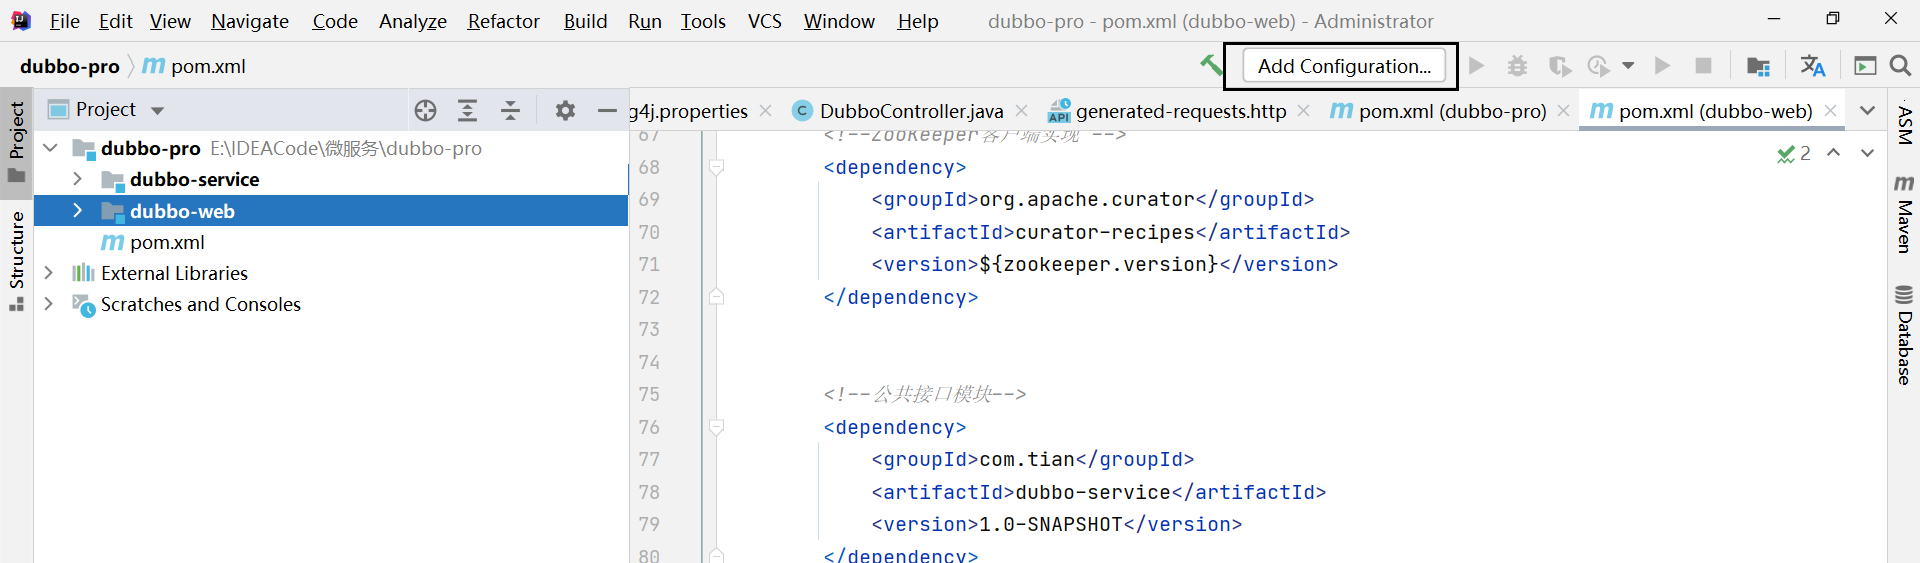Open the Database tool window
The height and width of the screenshot is (563, 1920).
(x=1904, y=335)
